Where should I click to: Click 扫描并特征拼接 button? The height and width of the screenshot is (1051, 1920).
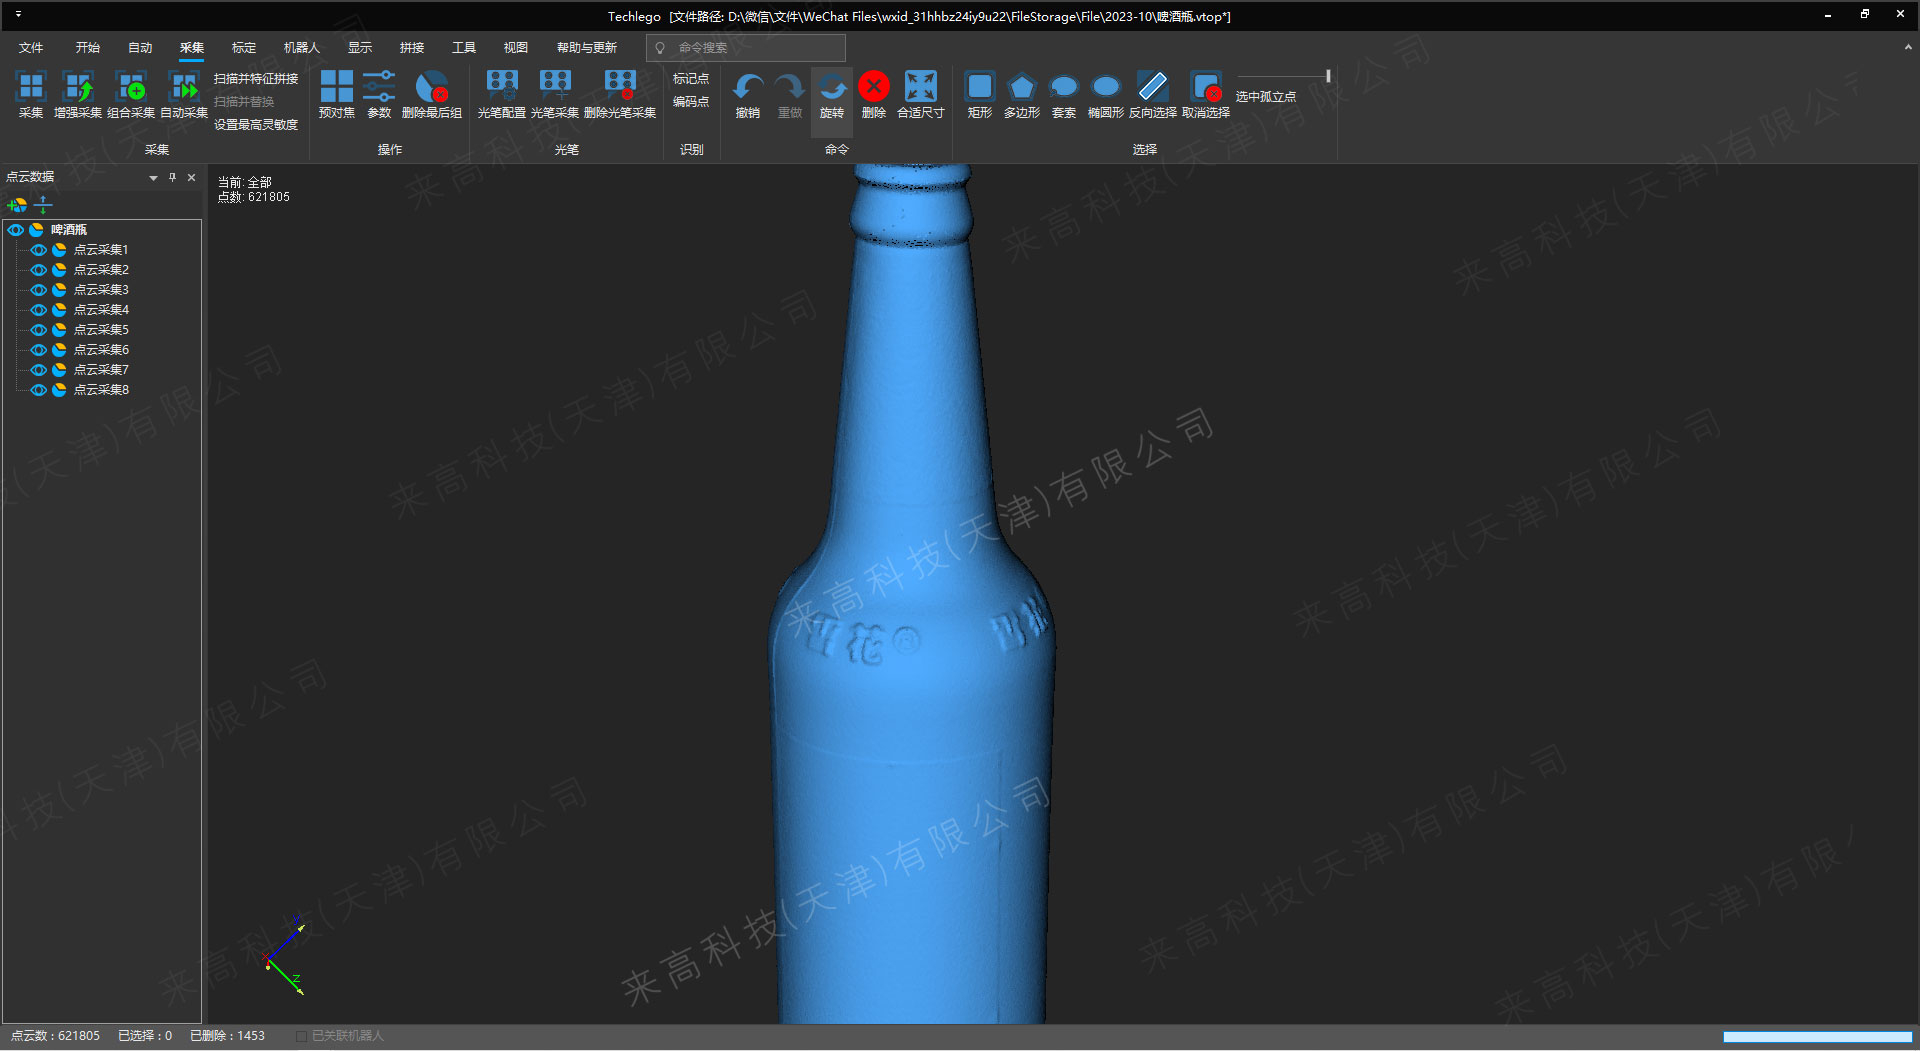pos(256,78)
